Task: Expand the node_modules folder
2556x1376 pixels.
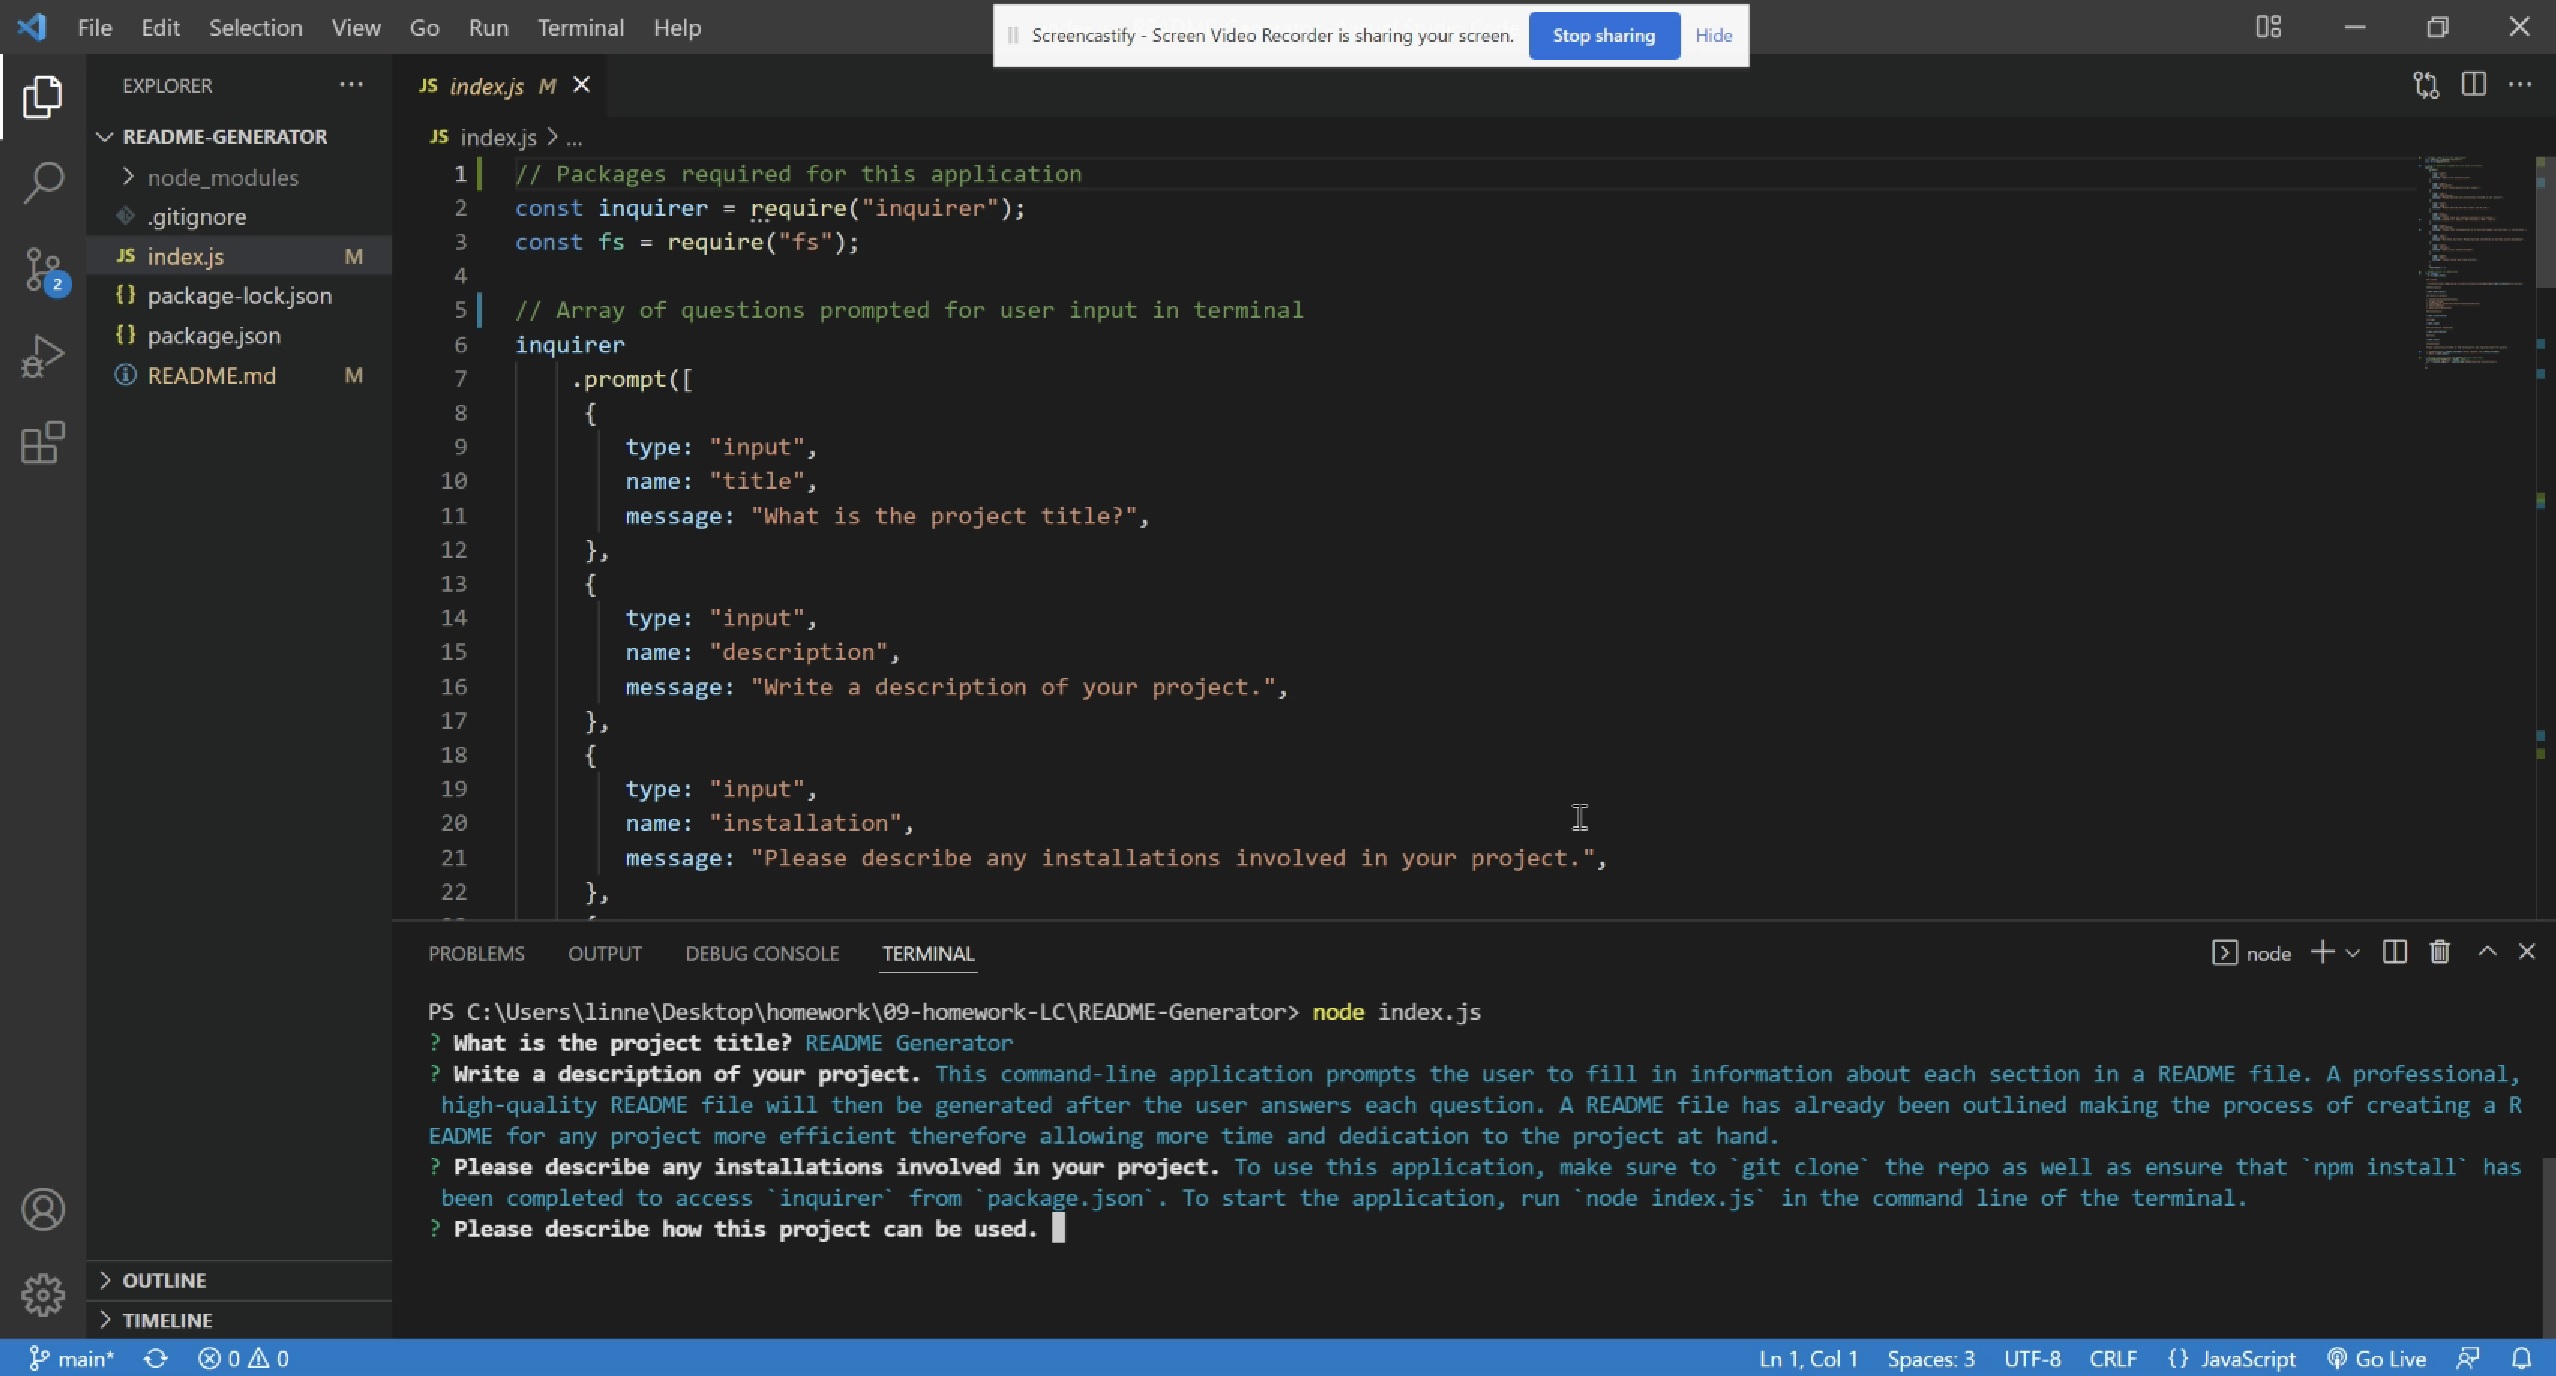Action: (222, 177)
